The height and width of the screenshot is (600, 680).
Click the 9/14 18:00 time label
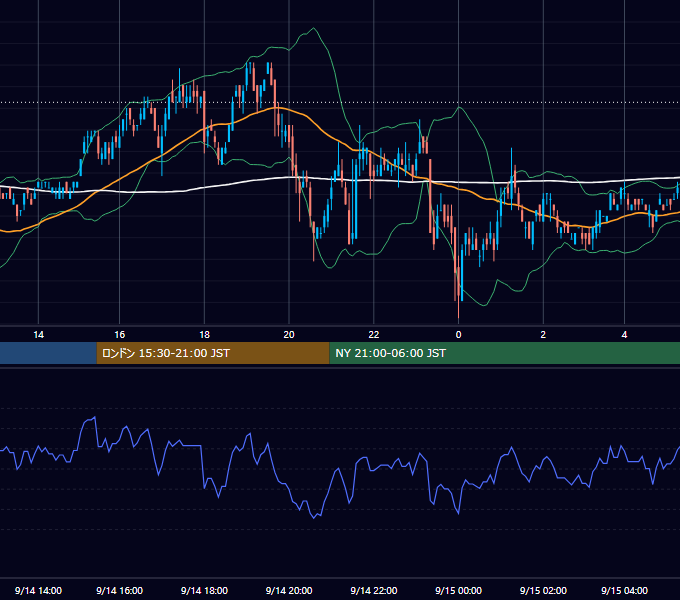[204, 590]
